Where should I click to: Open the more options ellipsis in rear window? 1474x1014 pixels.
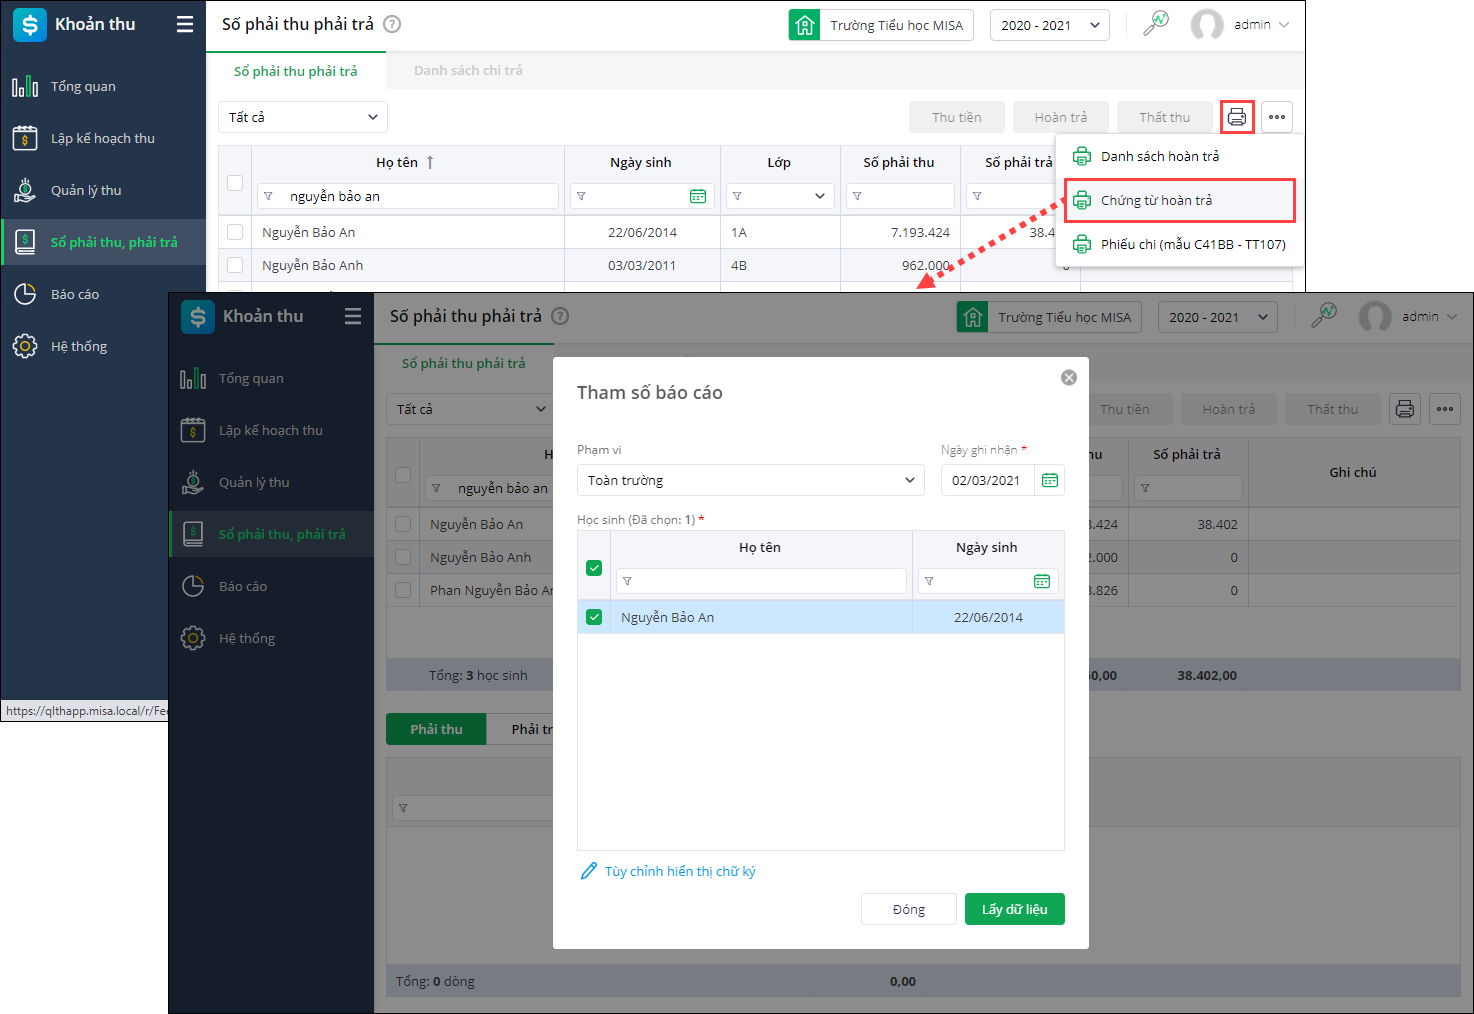1277,117
